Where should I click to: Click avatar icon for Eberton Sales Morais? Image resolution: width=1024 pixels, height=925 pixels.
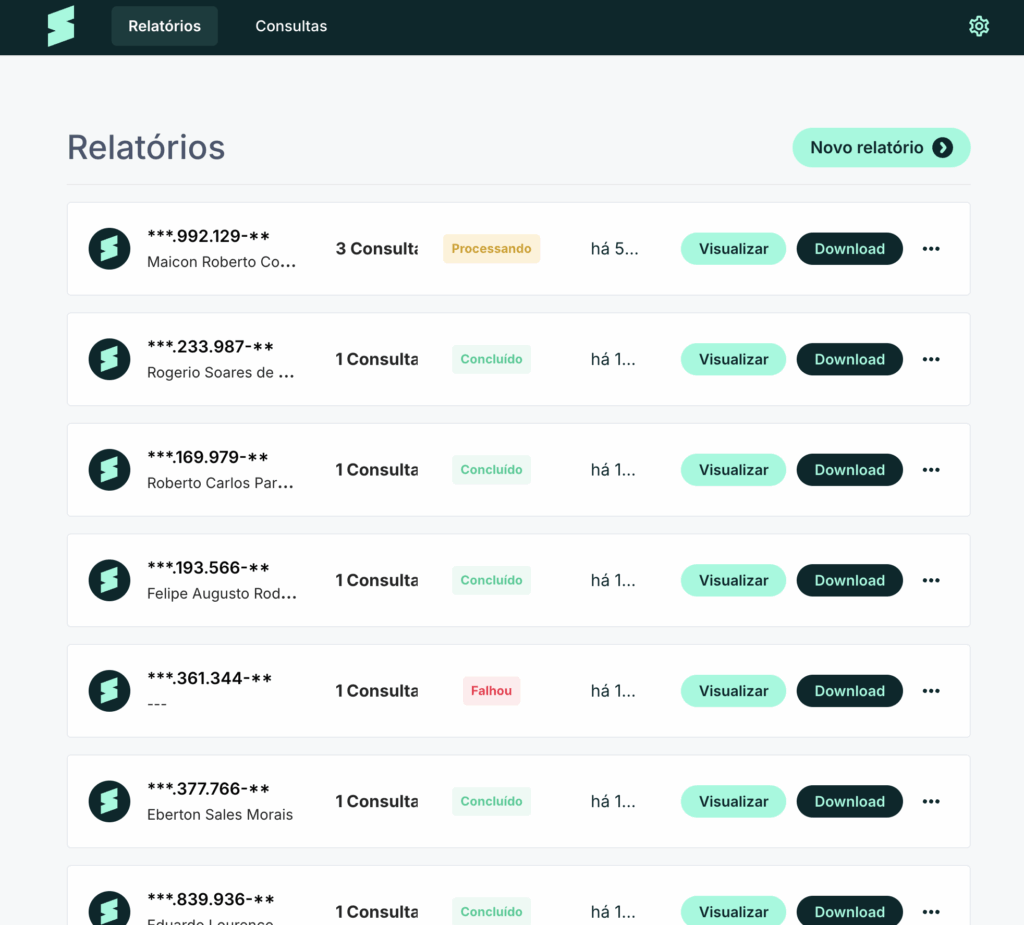click(109, 801)
